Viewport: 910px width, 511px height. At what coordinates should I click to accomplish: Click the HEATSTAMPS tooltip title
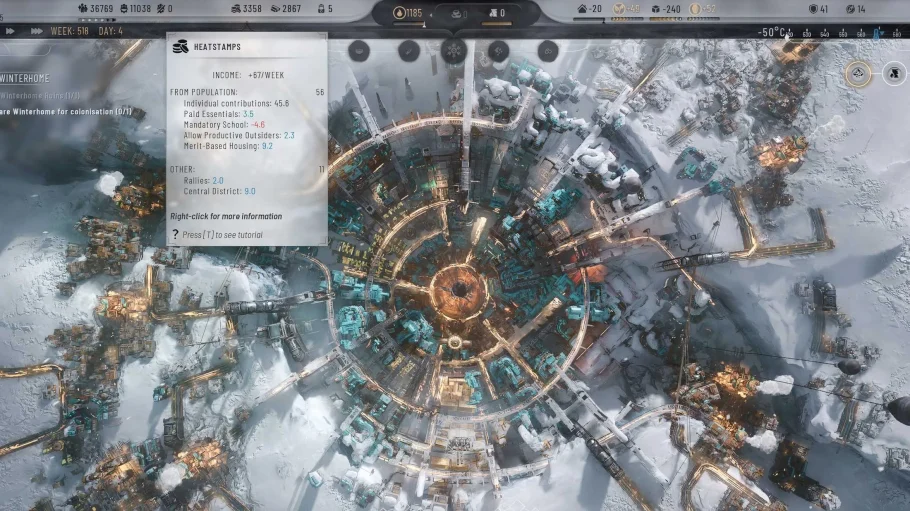(217, 46)
